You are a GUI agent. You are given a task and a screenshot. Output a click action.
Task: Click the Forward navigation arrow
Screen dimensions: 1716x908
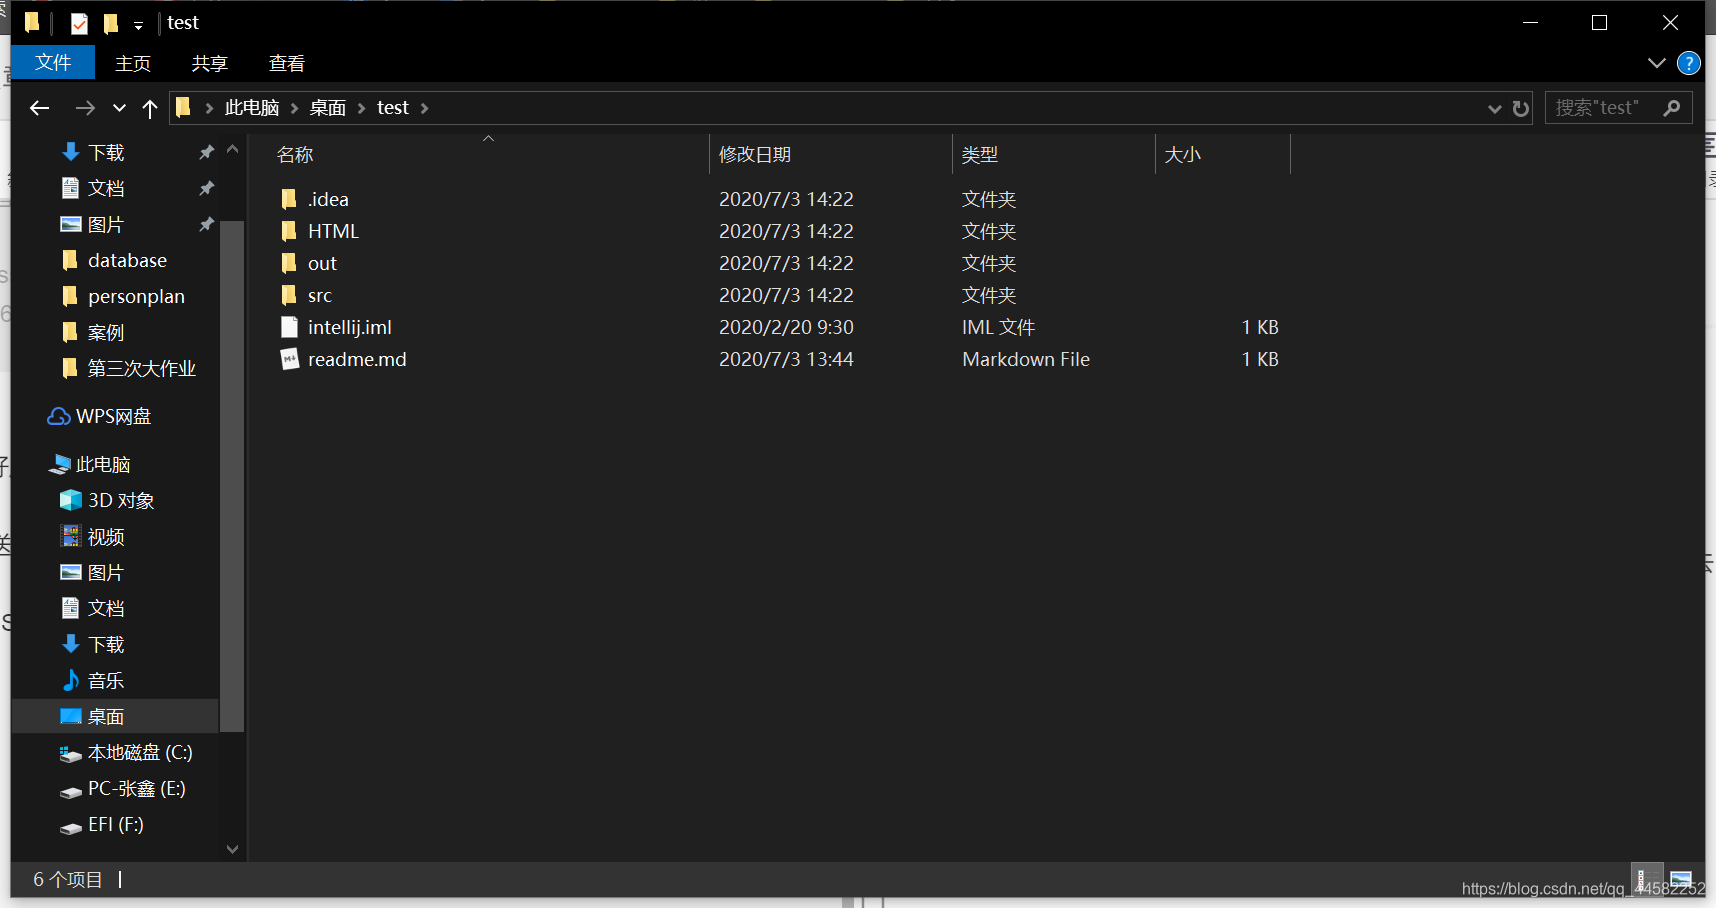click(86, 108)
